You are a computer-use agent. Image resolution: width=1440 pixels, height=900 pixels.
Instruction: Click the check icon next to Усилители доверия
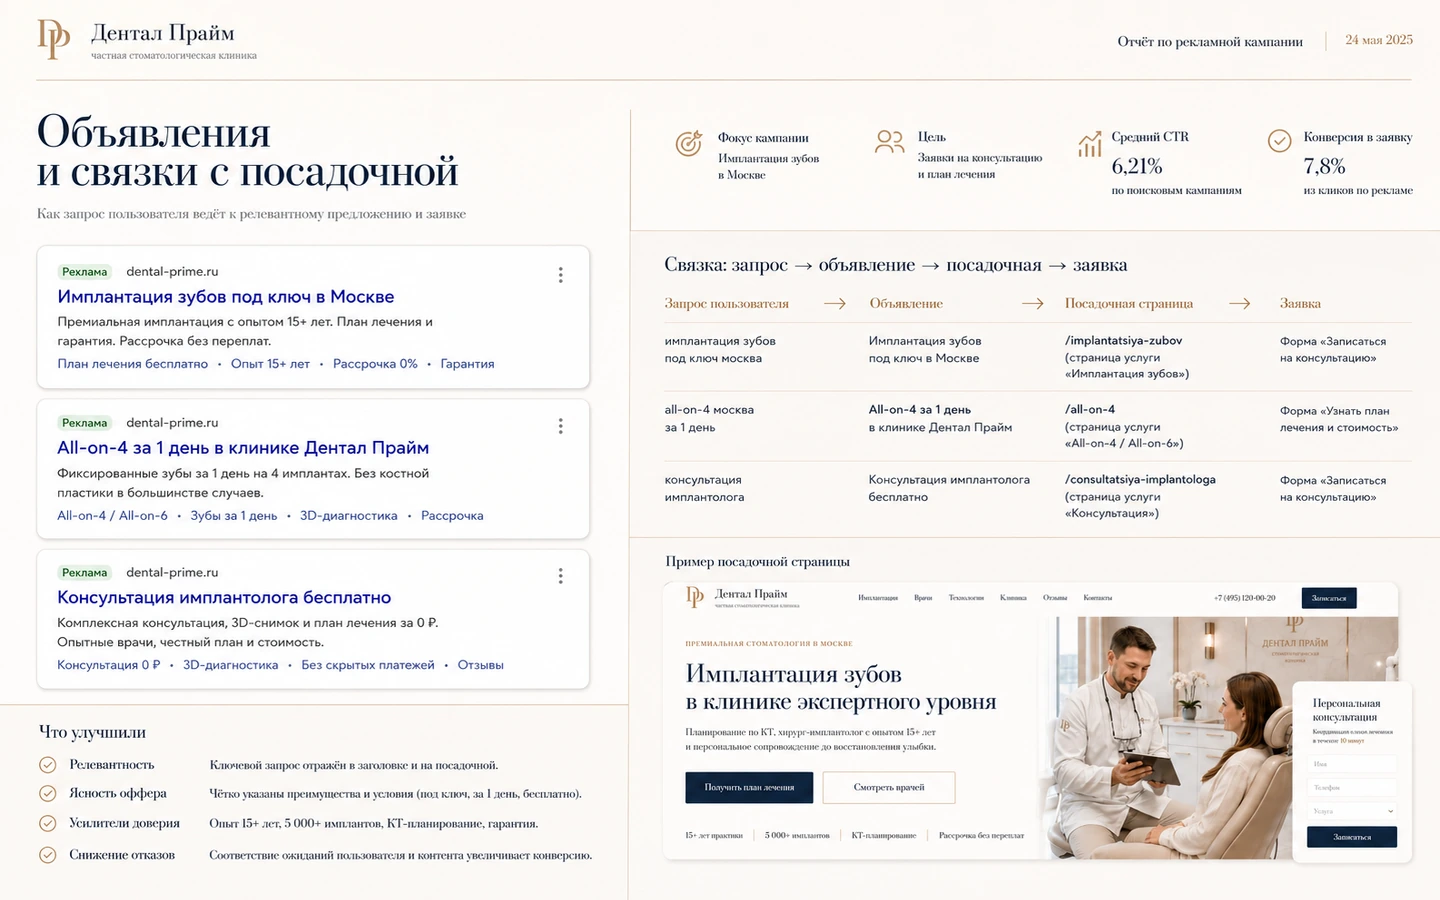tap(47, 823)
